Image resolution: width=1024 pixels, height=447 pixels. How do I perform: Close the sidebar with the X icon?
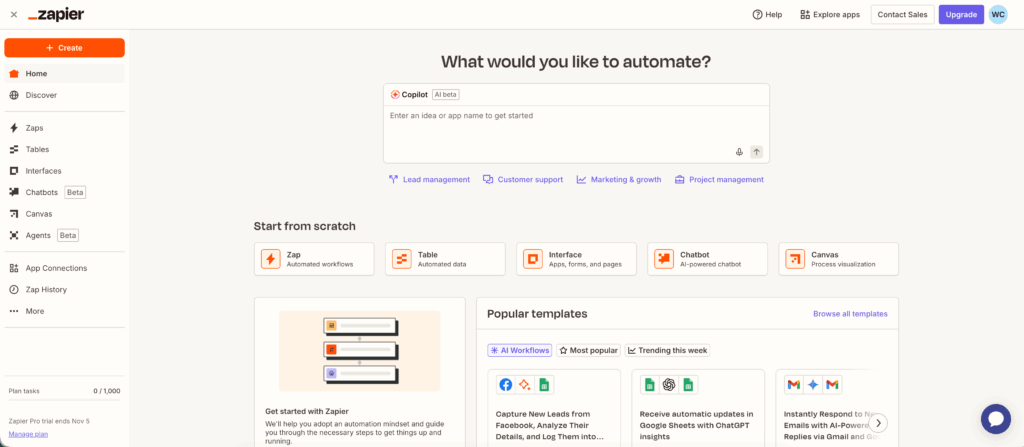click(x=13, y=14)
